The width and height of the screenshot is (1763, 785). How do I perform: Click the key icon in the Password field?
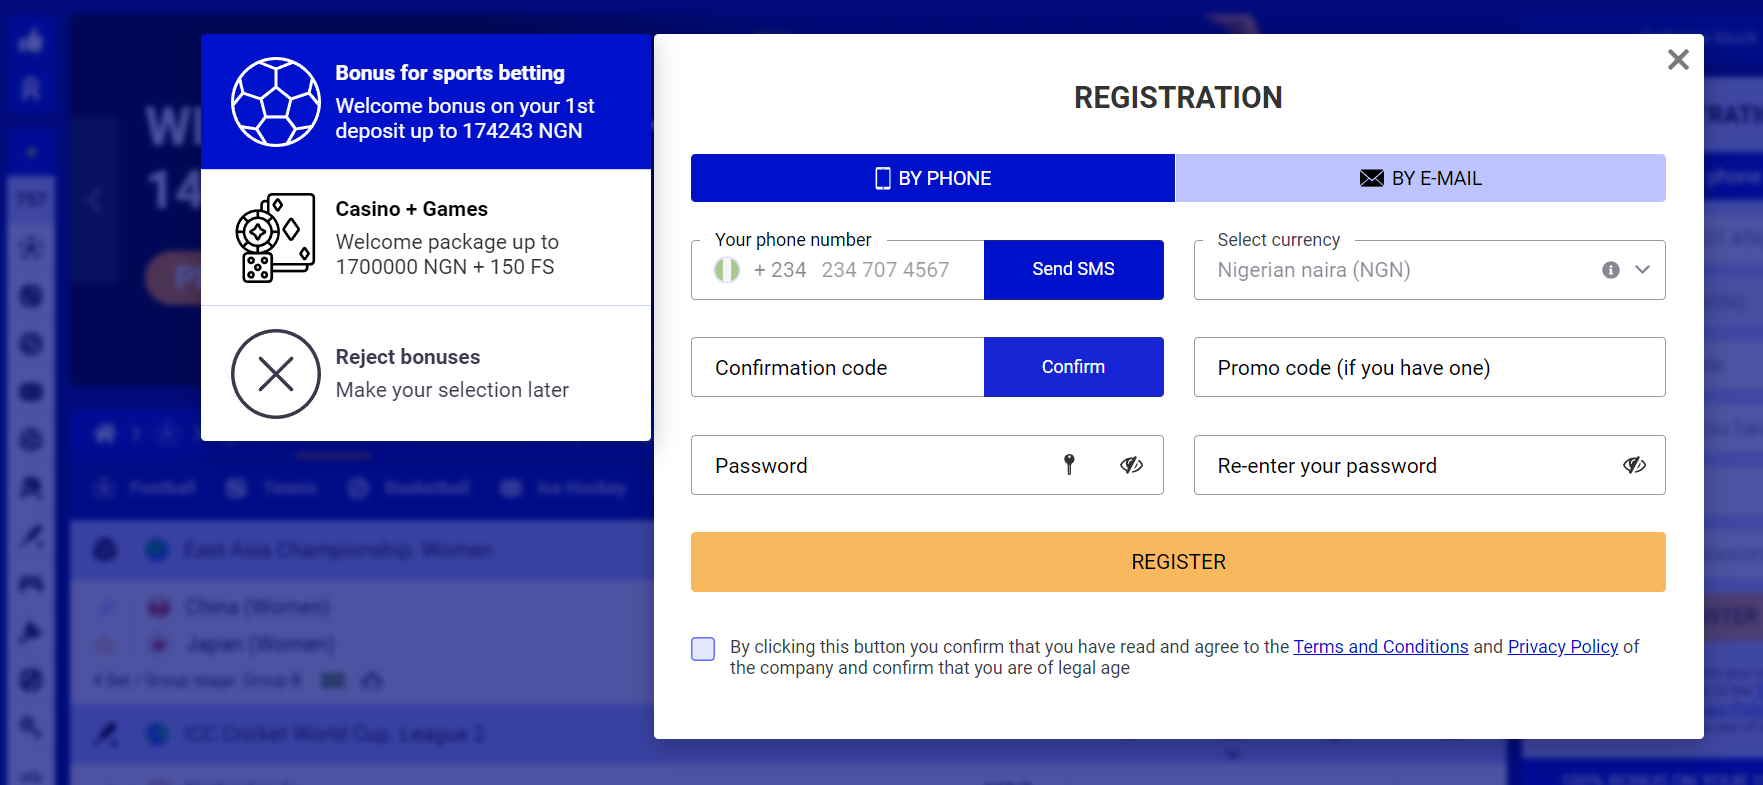point(1069,465)
